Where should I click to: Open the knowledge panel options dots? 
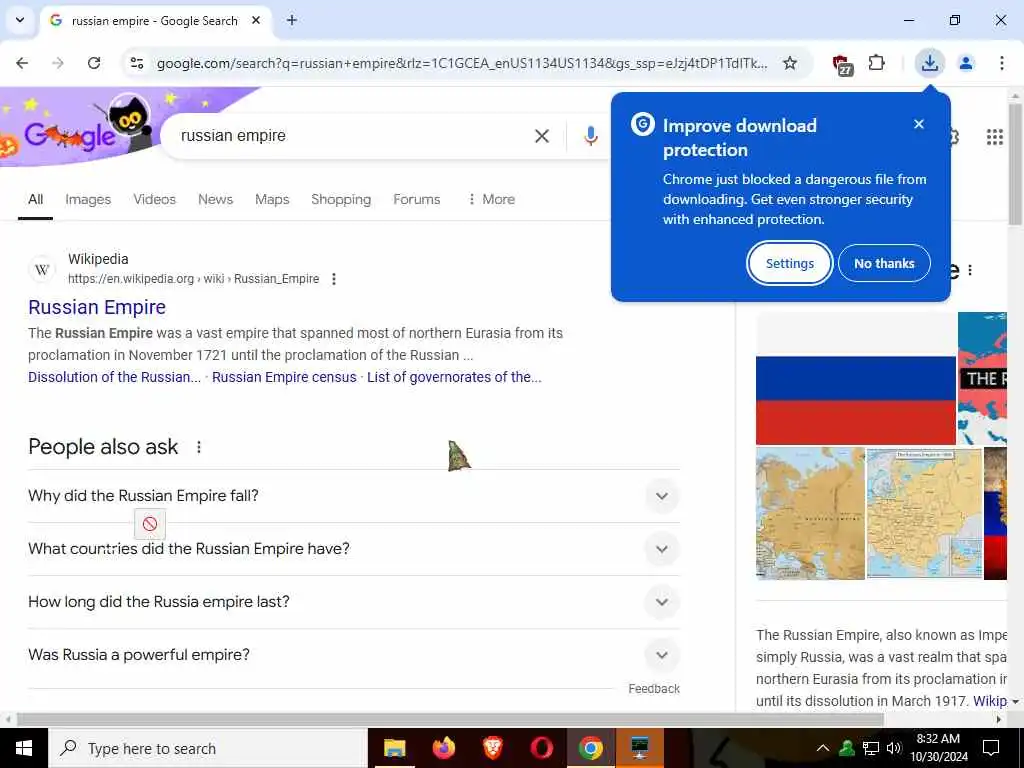click(x=970, y=270)
